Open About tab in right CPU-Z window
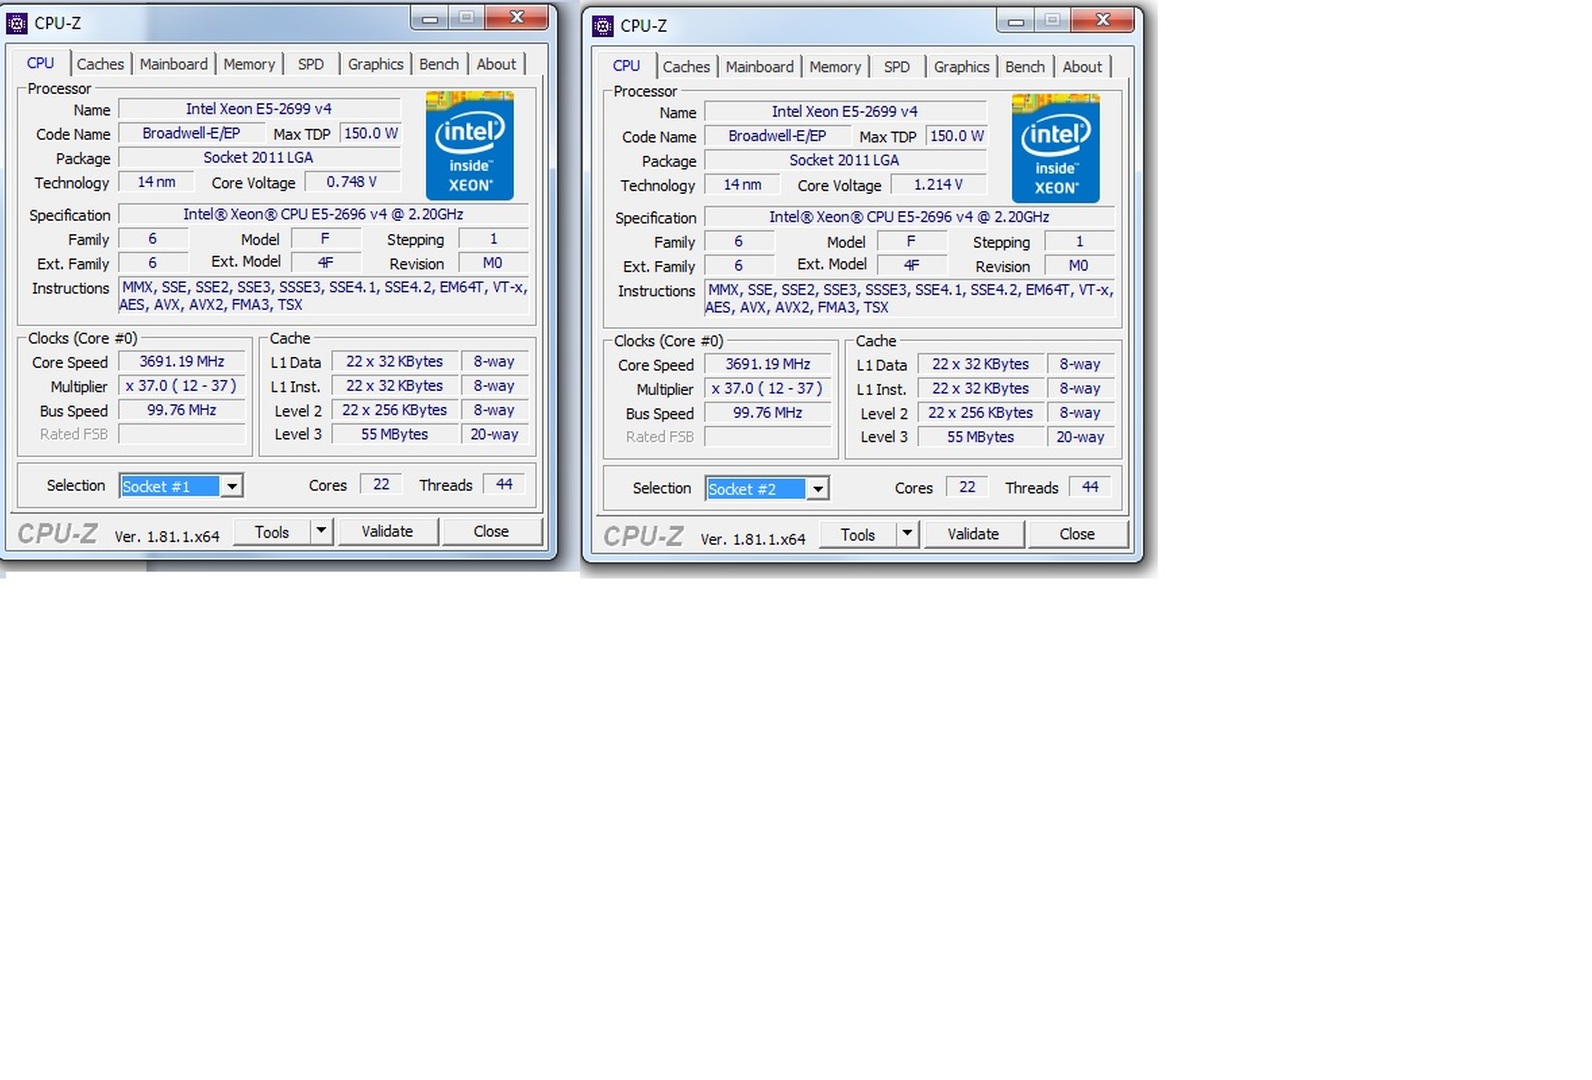 tap(1082, 67)
